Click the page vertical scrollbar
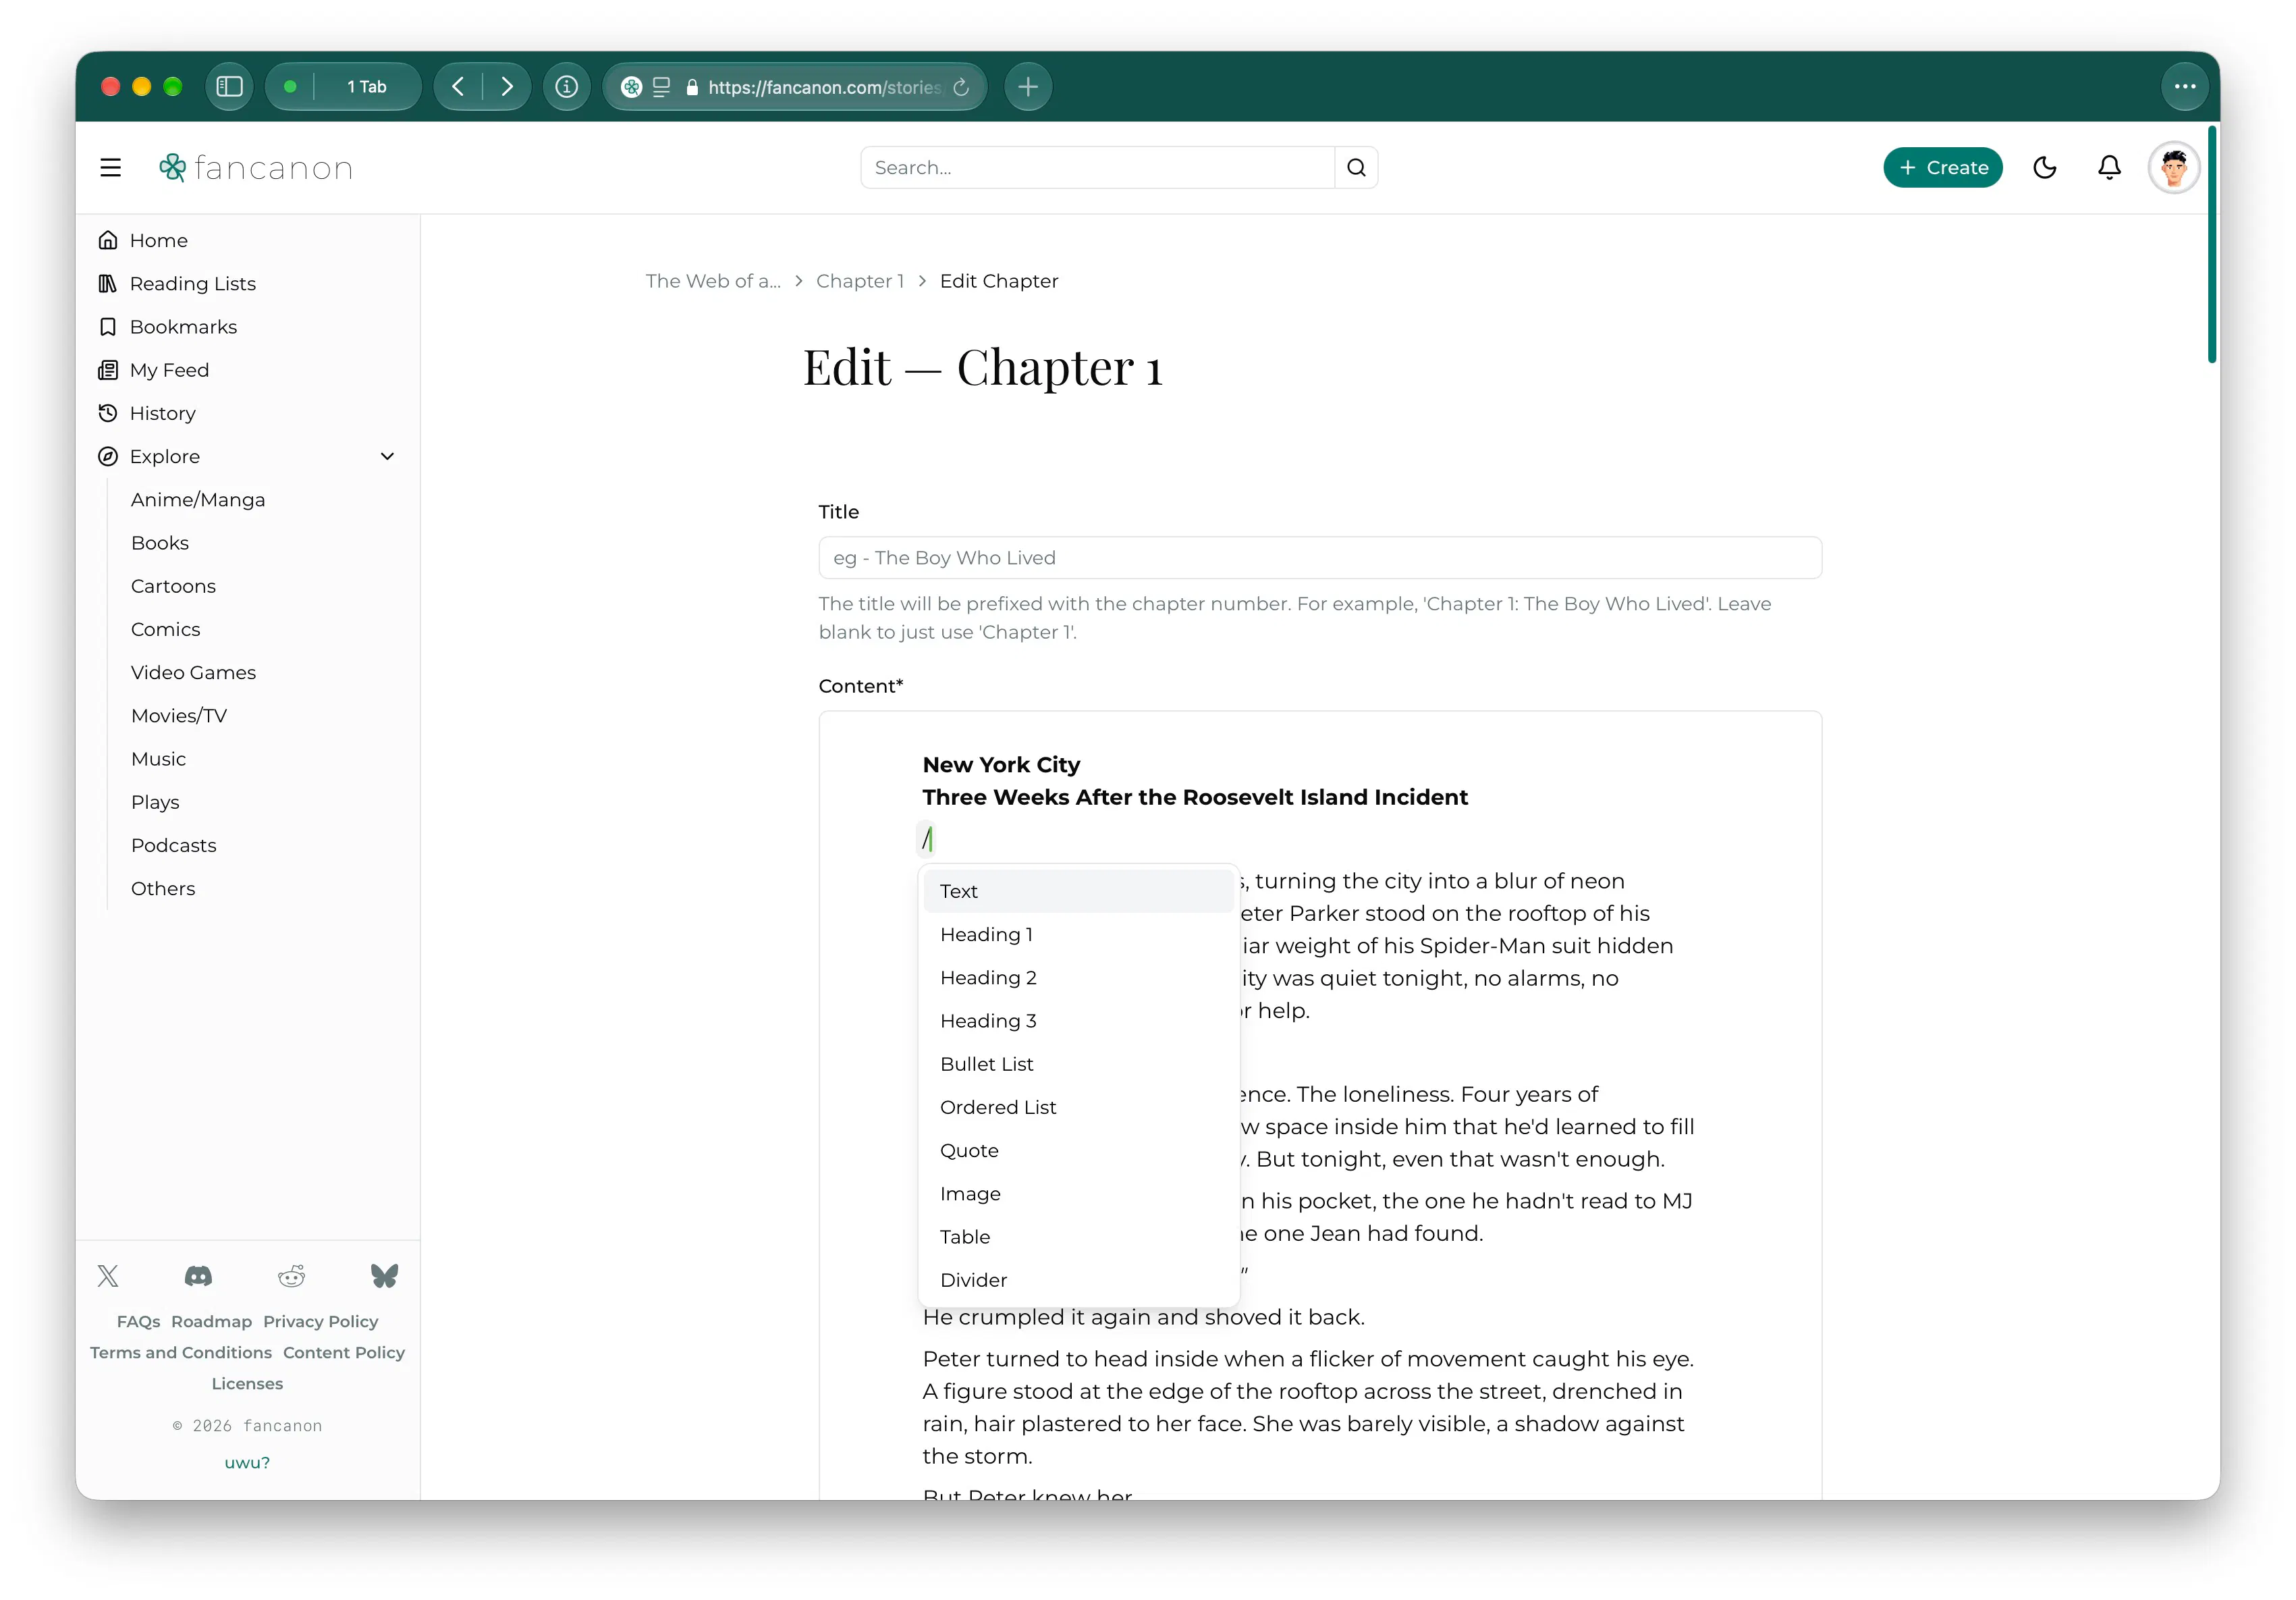Screen dimensions: 2296x1600 pyautogui.click(x=2213, y=245)
